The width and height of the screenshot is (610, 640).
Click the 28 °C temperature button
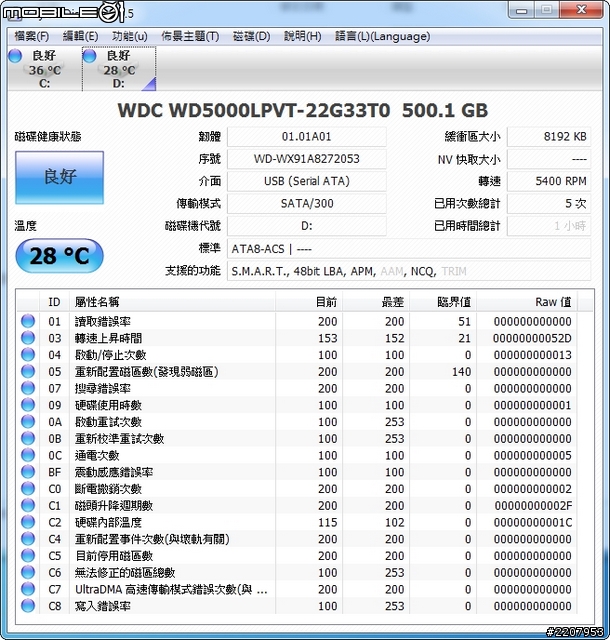click(x=59, y=256)
